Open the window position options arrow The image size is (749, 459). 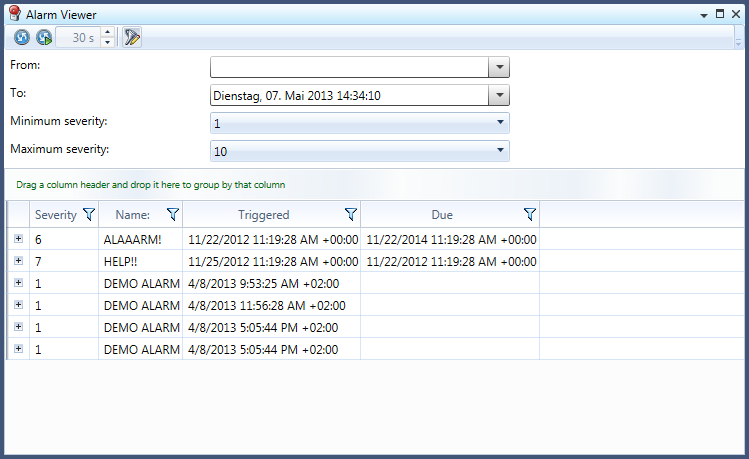coord(704,15)
